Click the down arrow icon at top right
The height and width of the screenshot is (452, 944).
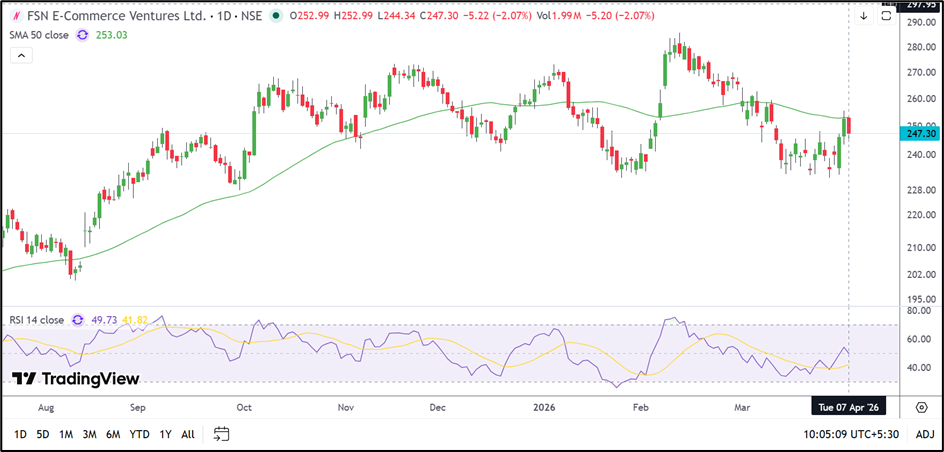click(x=864, y=16)
